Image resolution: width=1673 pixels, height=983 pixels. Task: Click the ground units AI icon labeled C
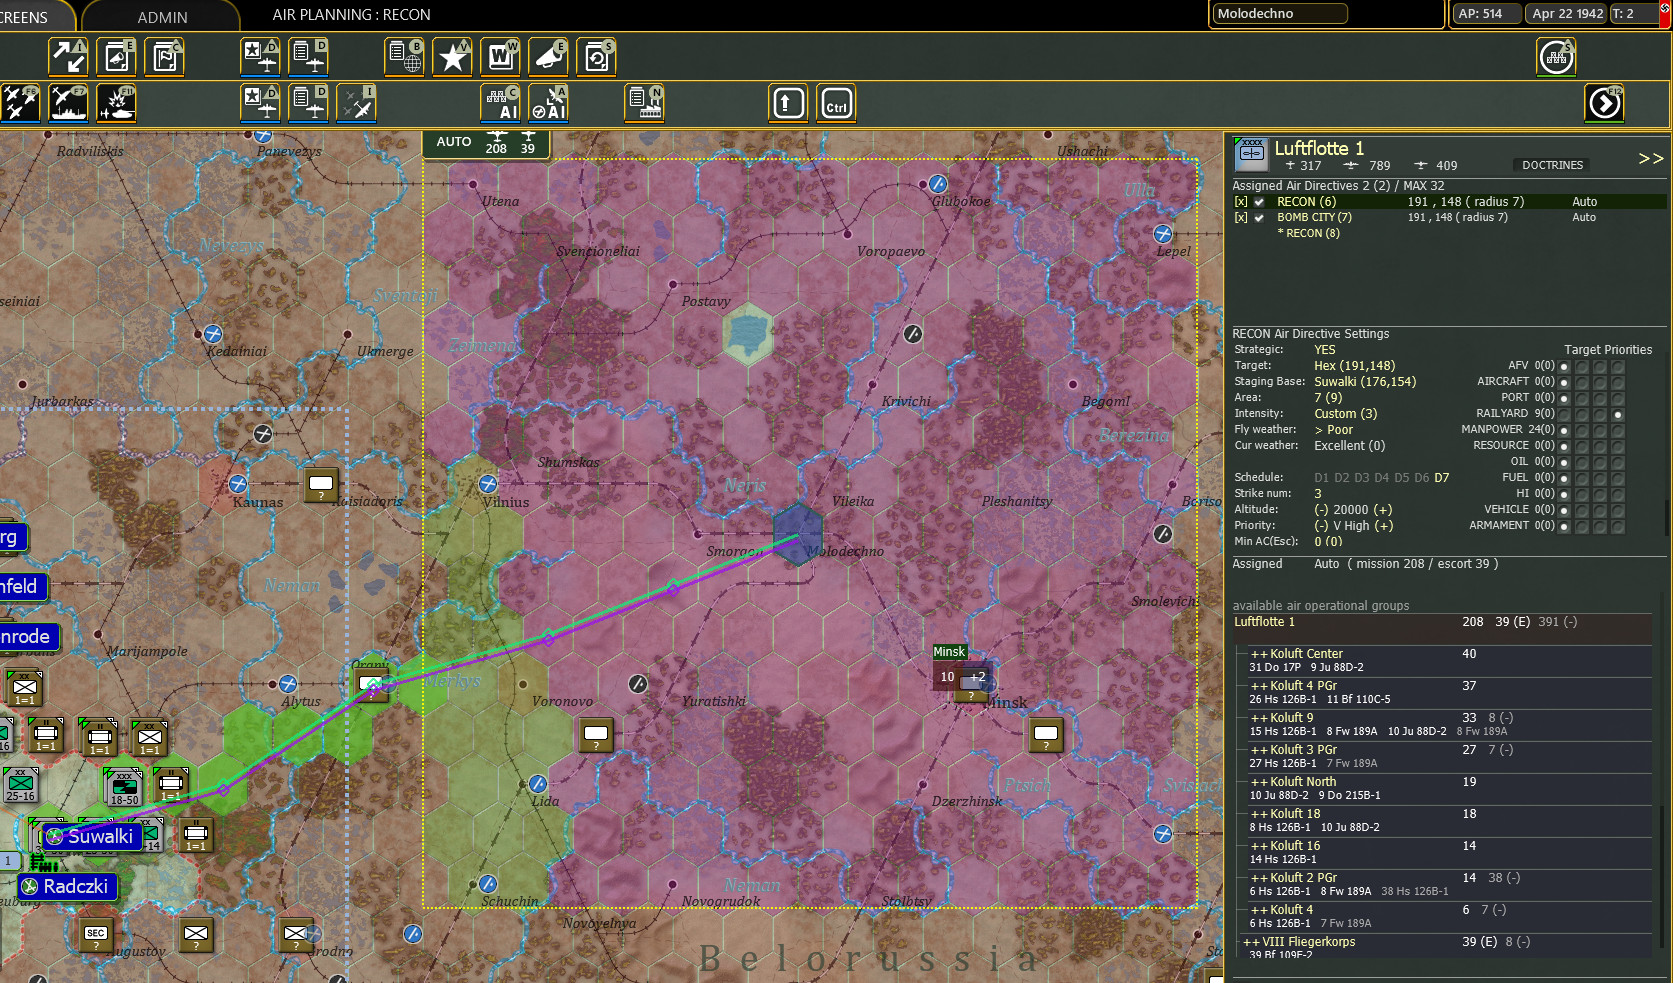pos(500,103)
